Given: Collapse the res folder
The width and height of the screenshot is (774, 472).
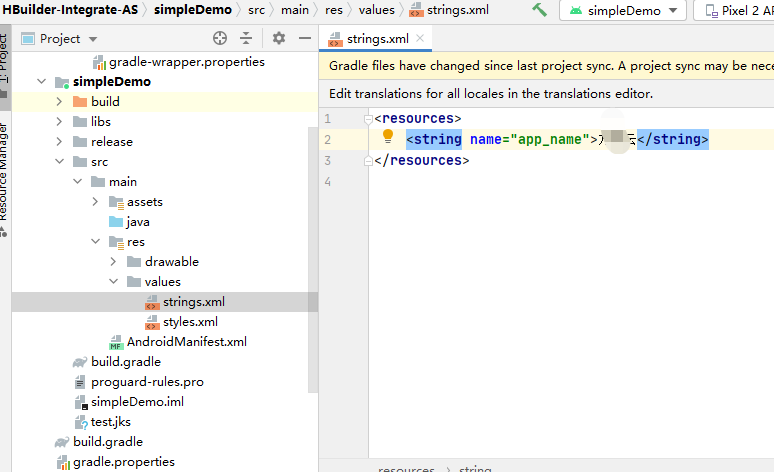Looking at the screenshot, I should [95, 241].
